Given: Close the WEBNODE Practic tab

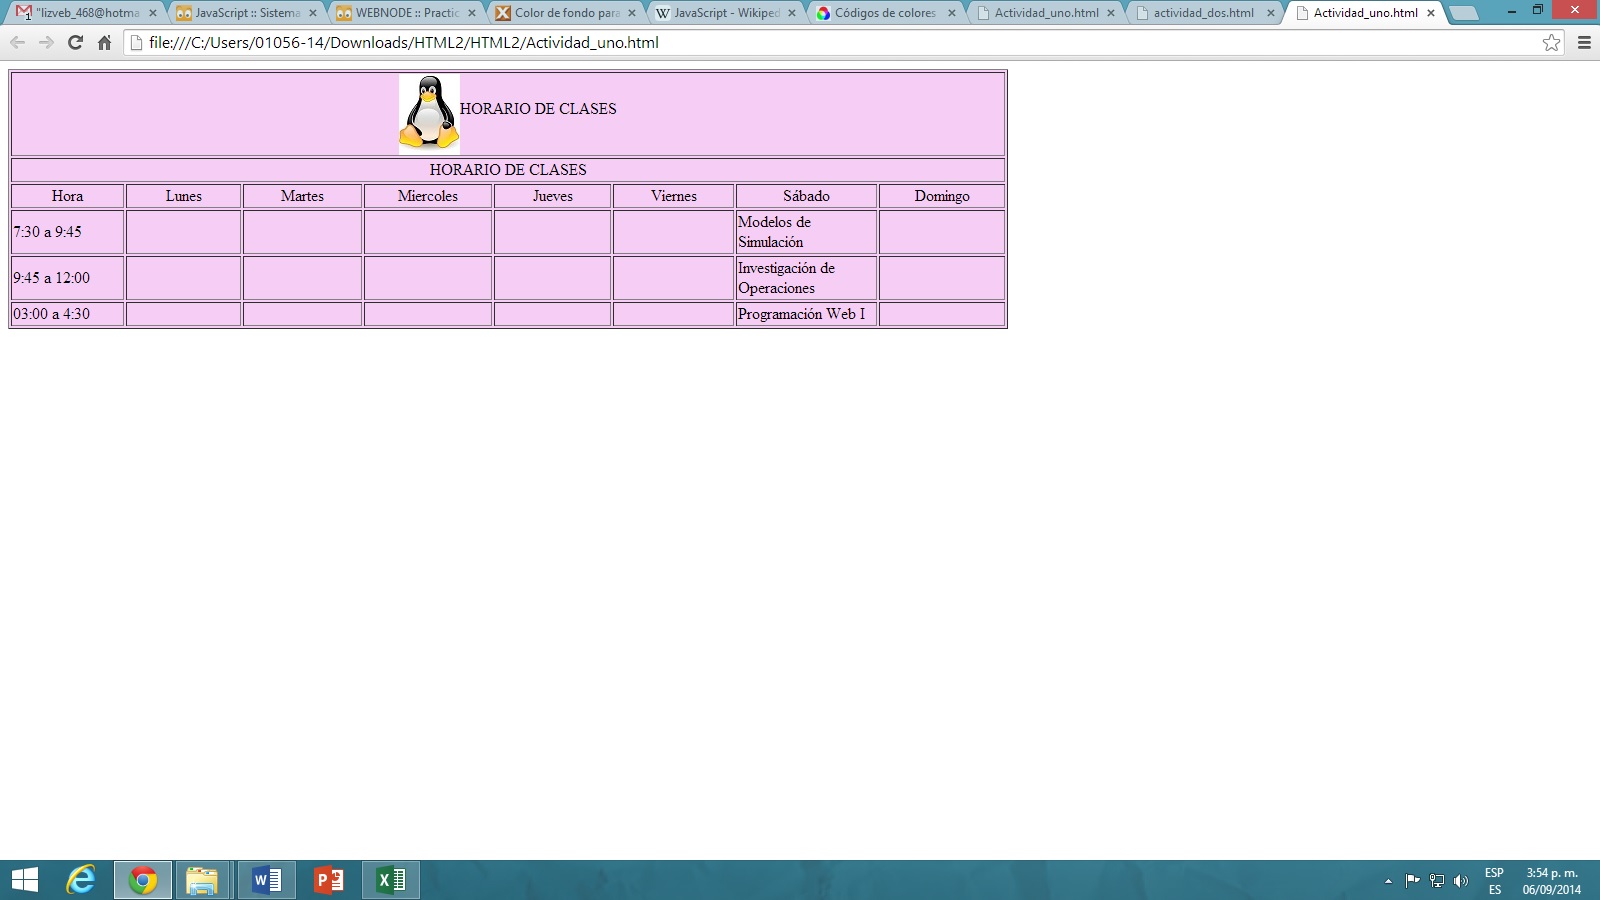Looking at the screenshot, I should 472,13.
